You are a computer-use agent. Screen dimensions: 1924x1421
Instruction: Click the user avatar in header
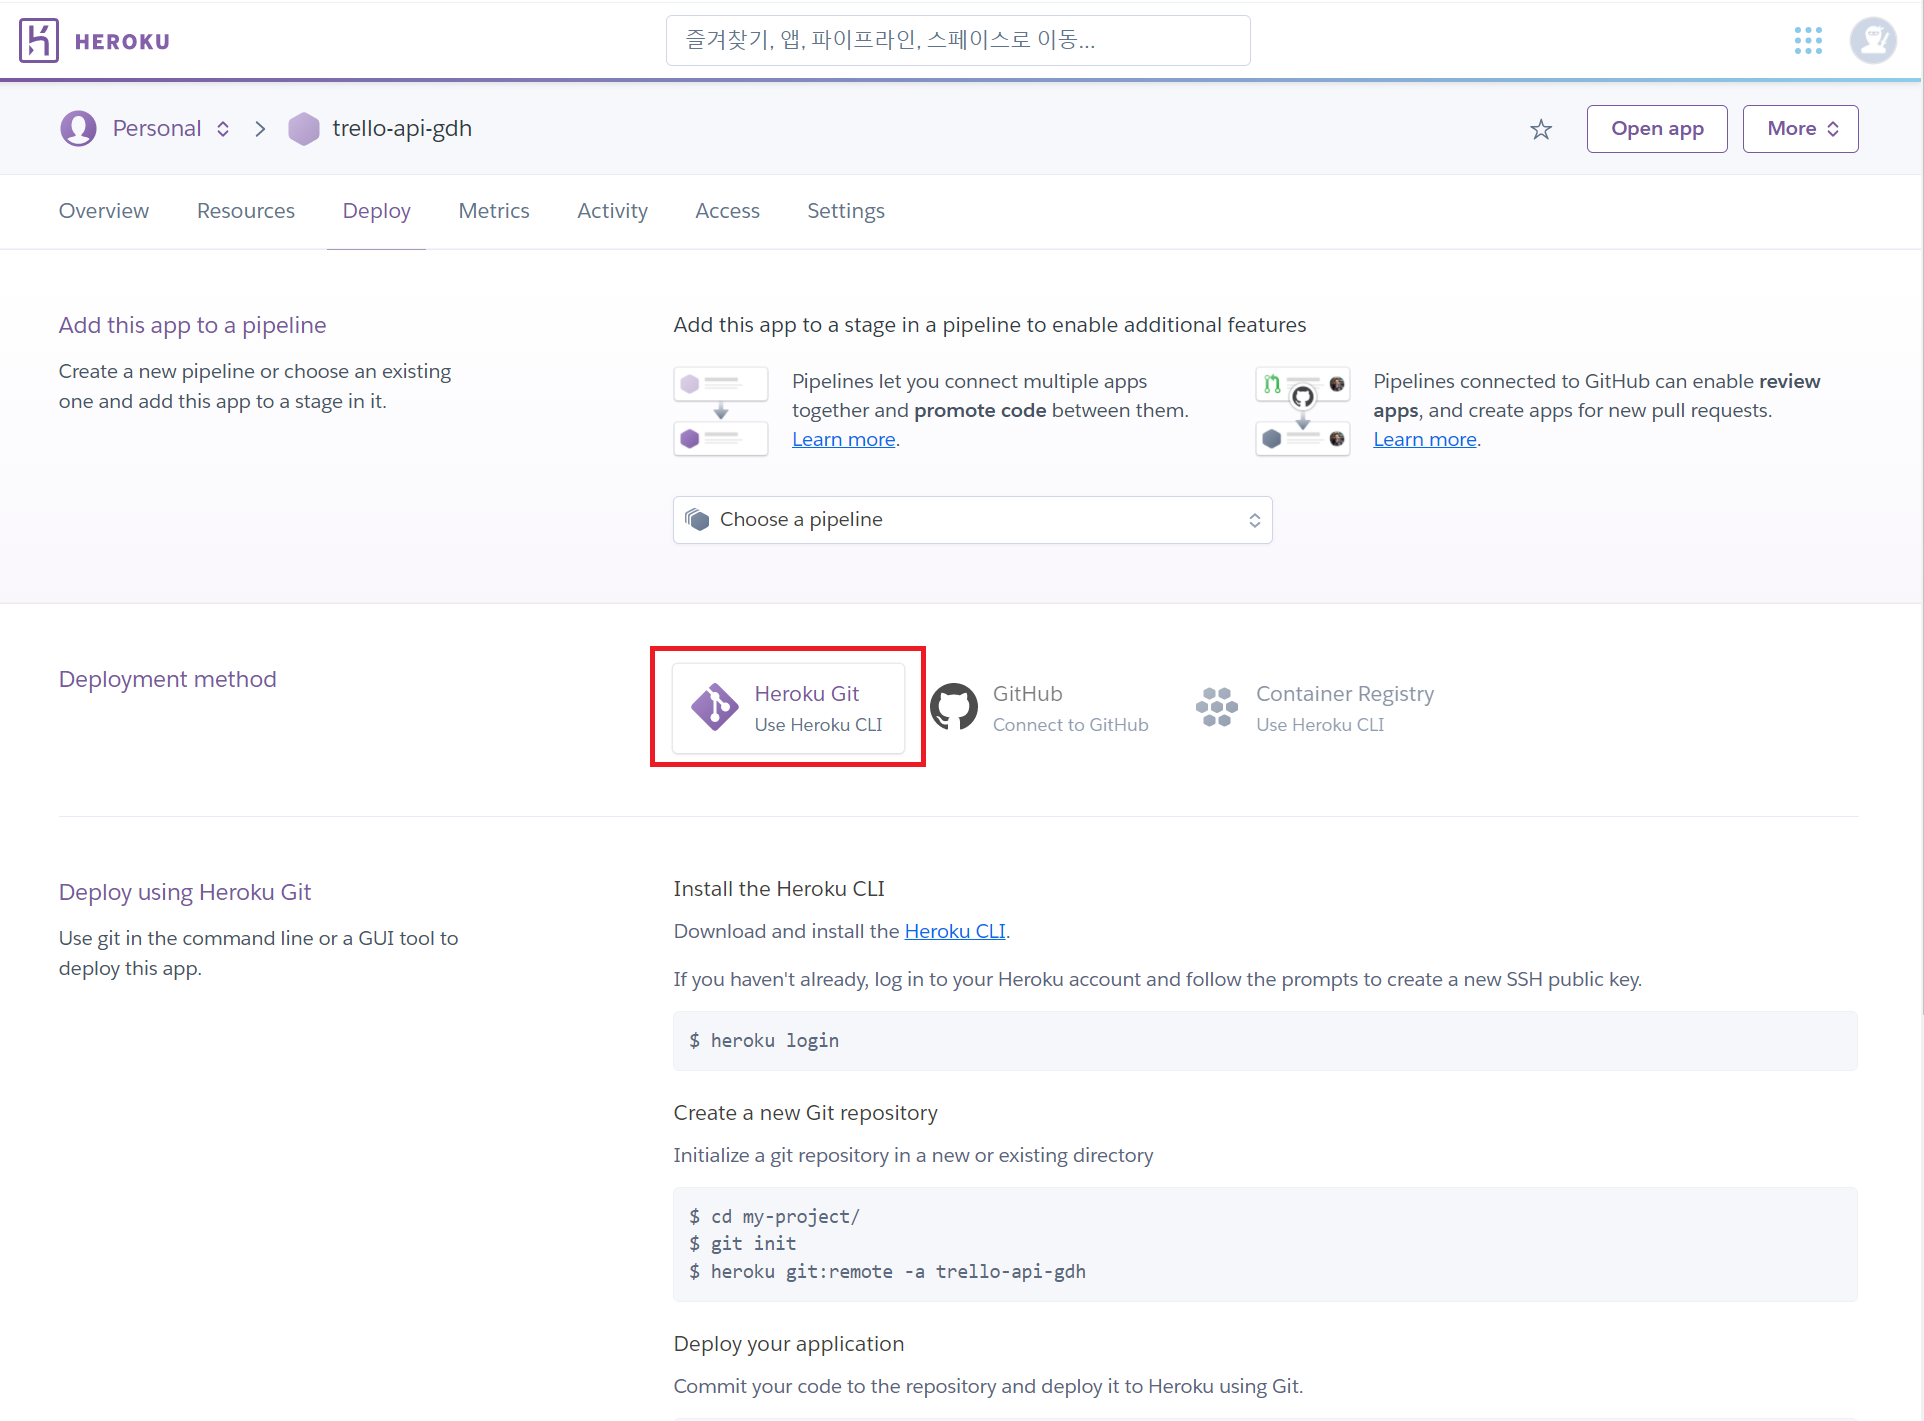pos(1872,41)
